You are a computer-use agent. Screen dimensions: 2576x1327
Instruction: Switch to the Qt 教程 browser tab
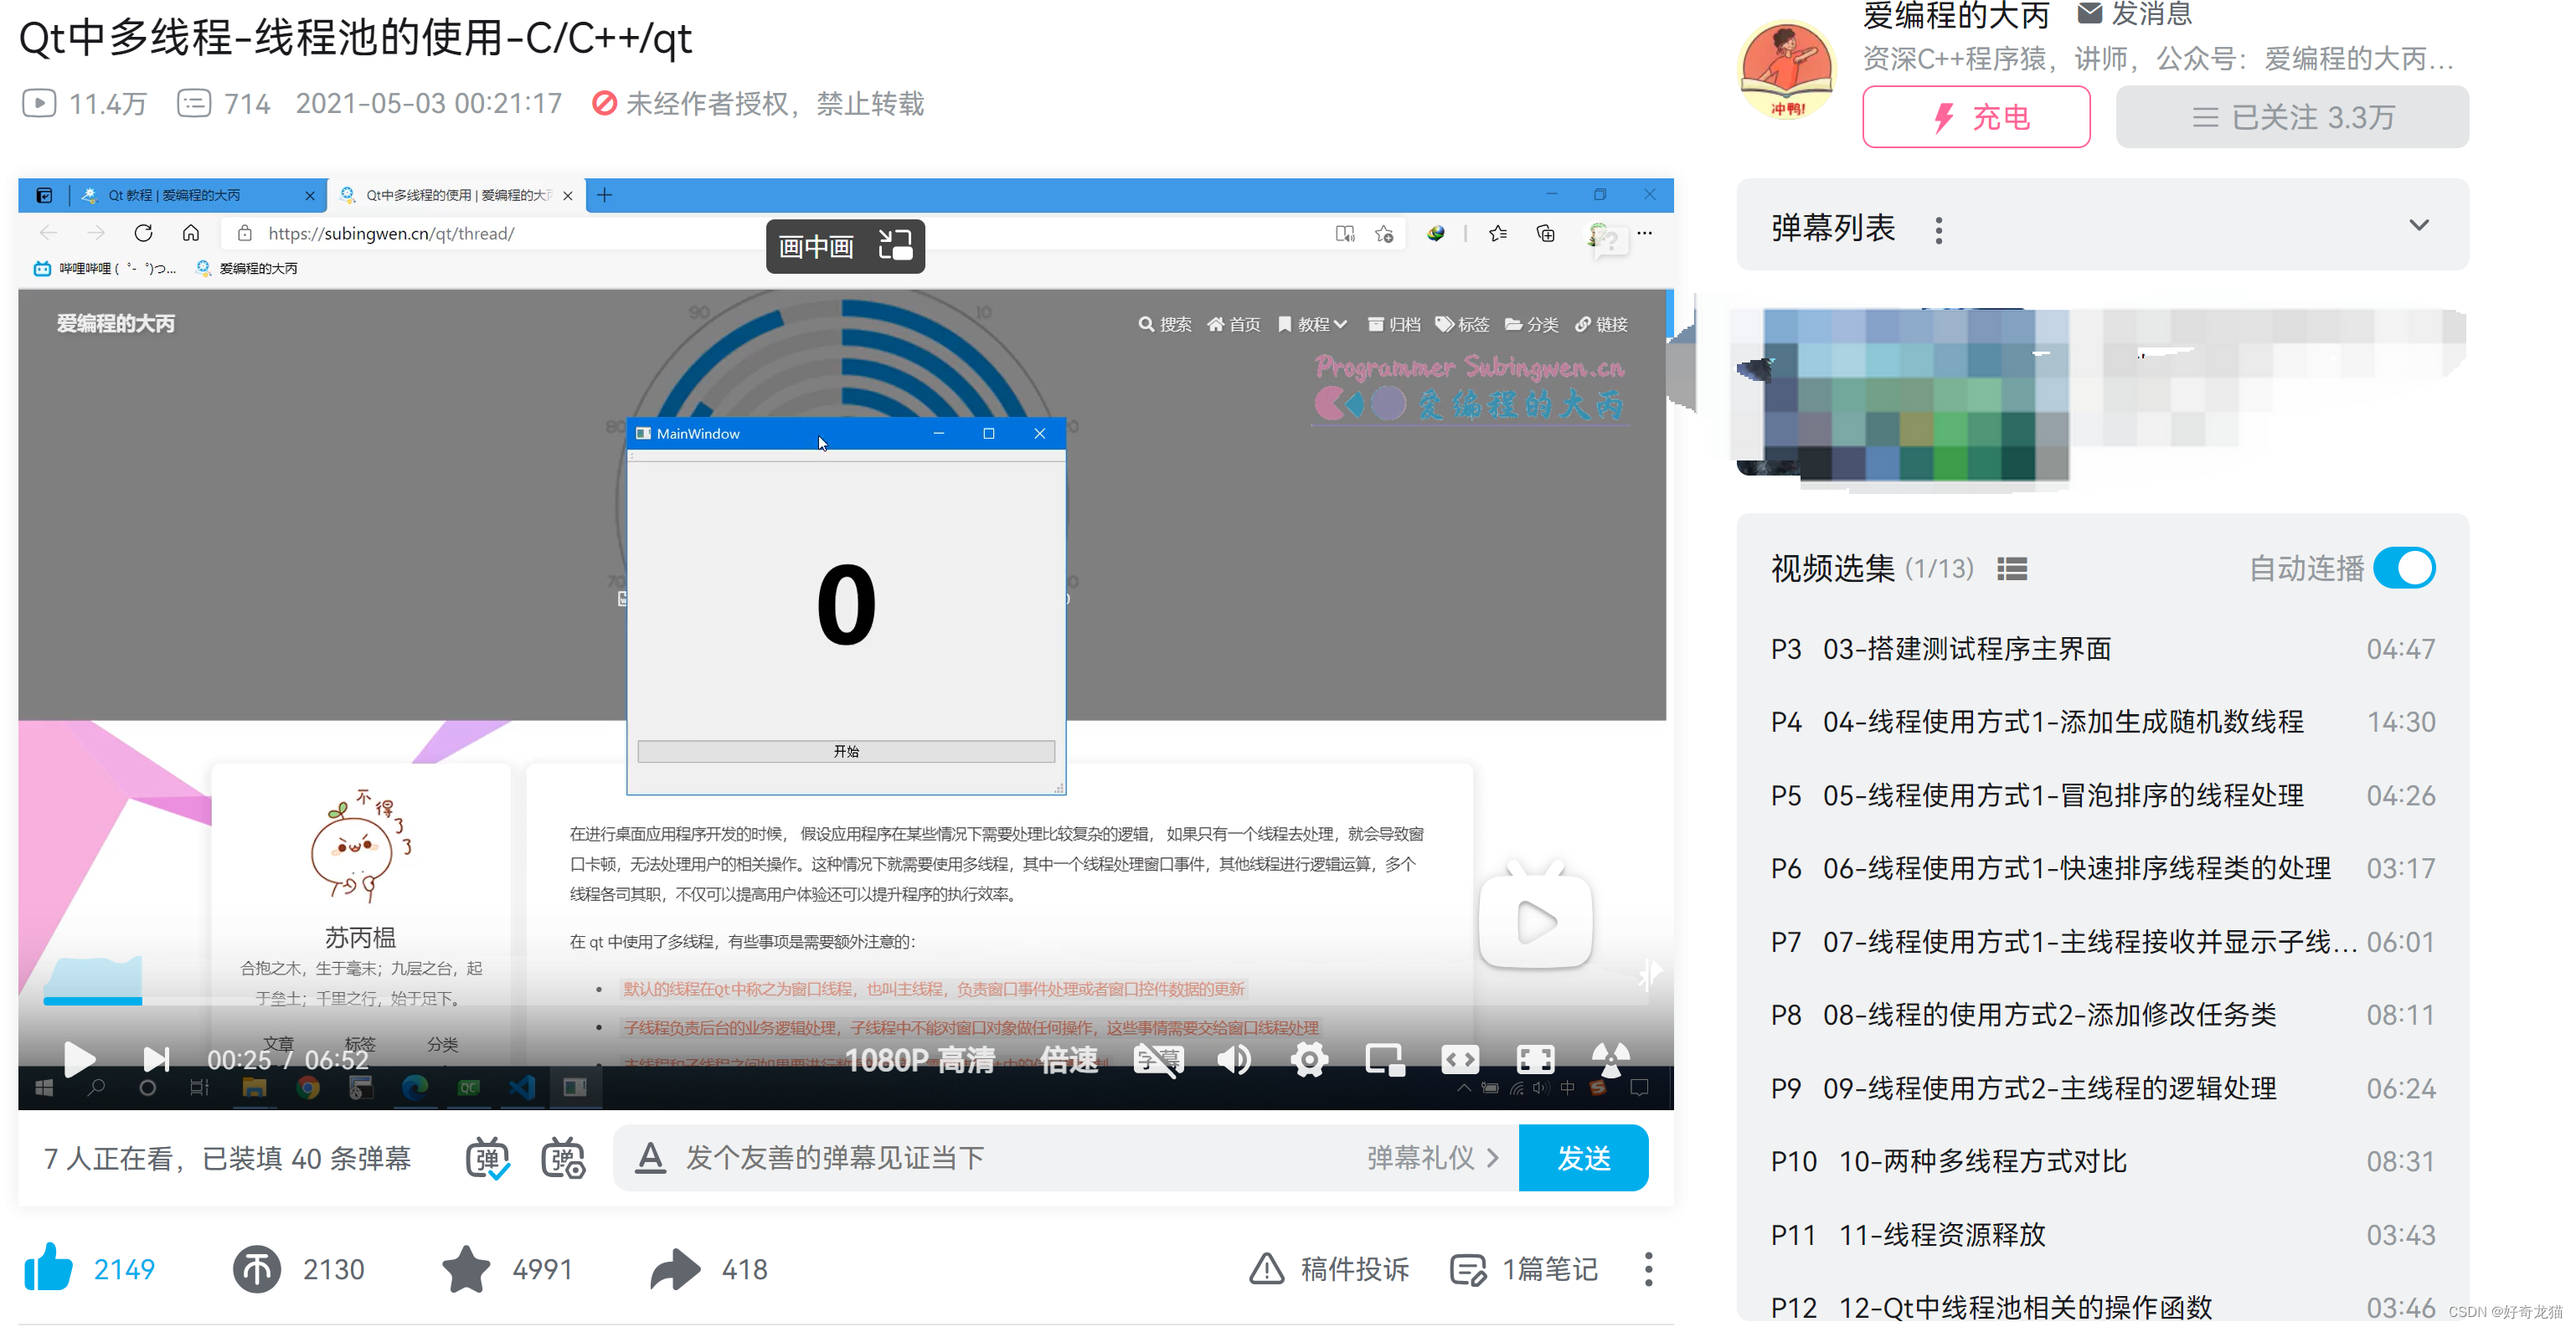pyautogui.click(x=196, y=195)
